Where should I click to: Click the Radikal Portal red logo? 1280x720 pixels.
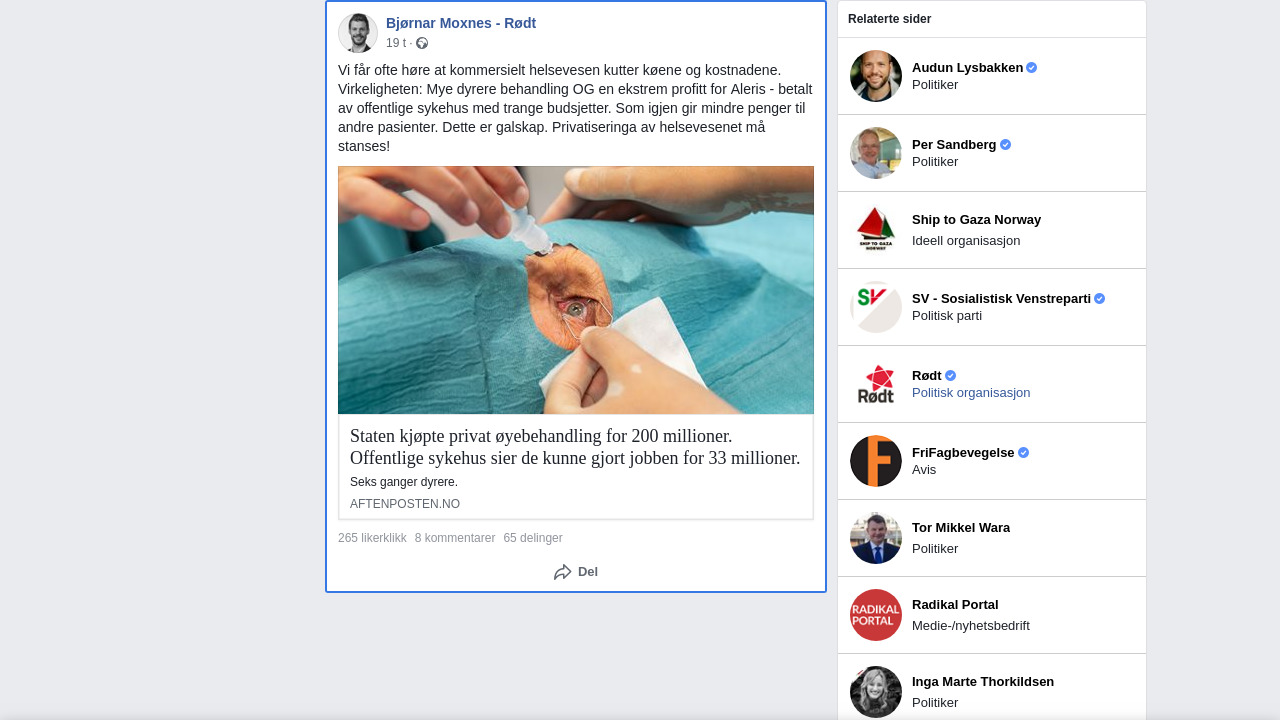point(876,615)
